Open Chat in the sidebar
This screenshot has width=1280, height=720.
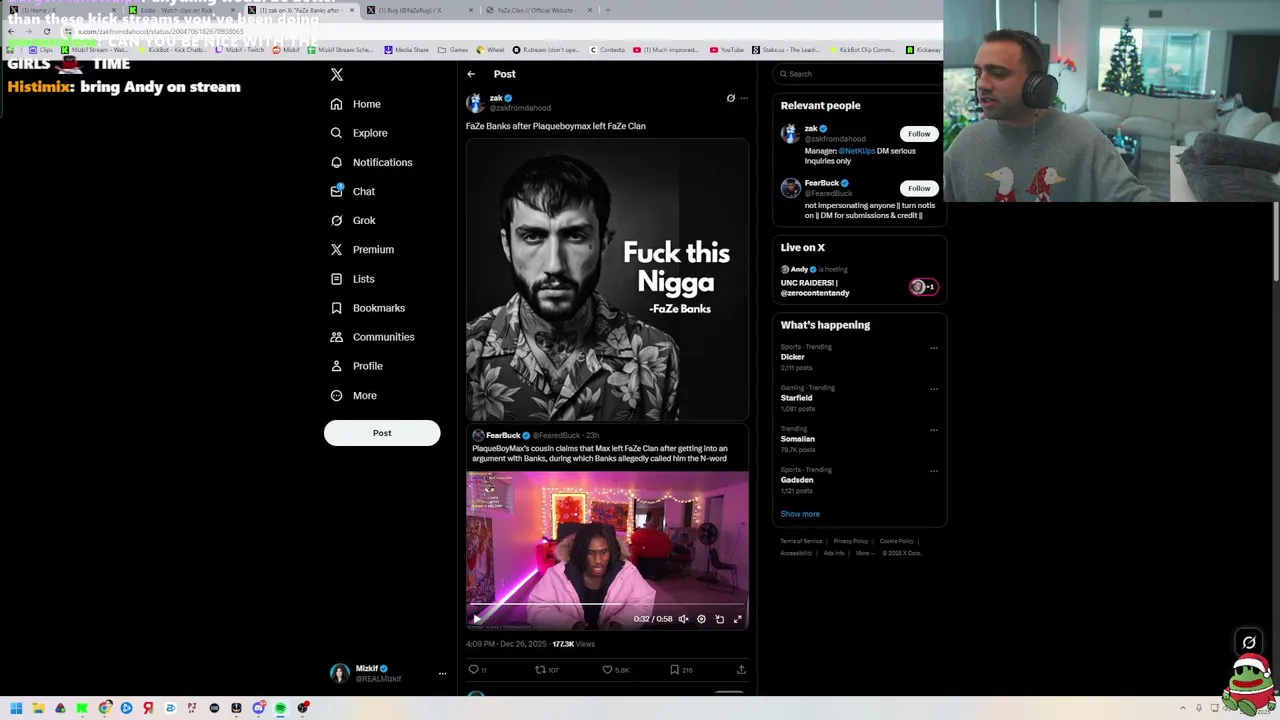[353, 191]
